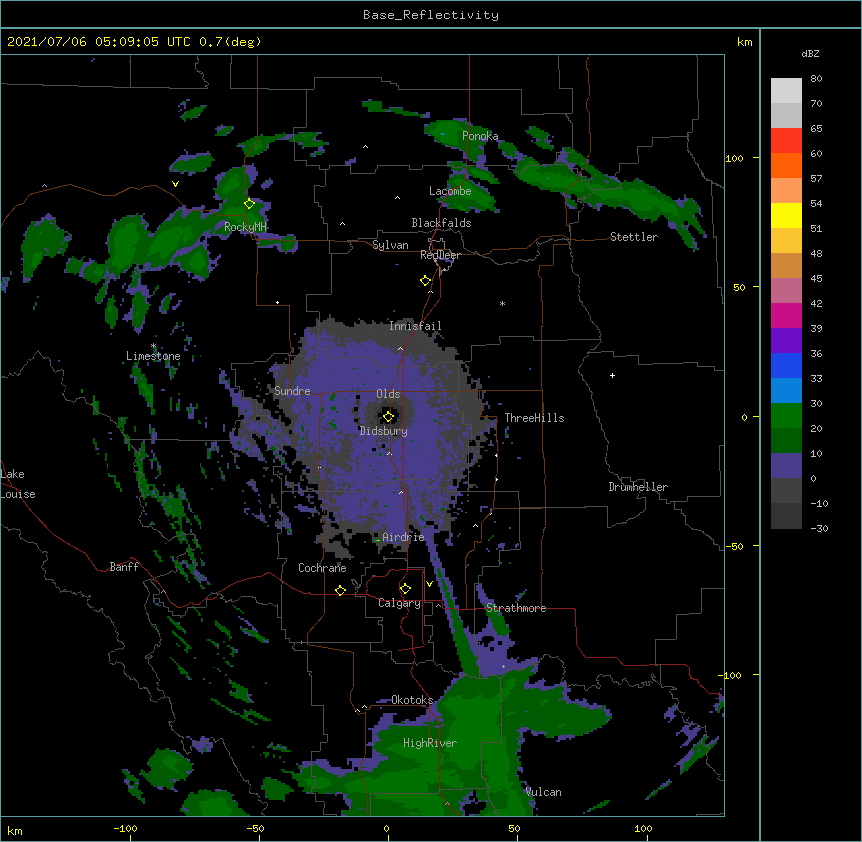Click the RockyMH label
The height and width of the screenshot is (842, 862).
pyautogui.click(x=245, y=226)
